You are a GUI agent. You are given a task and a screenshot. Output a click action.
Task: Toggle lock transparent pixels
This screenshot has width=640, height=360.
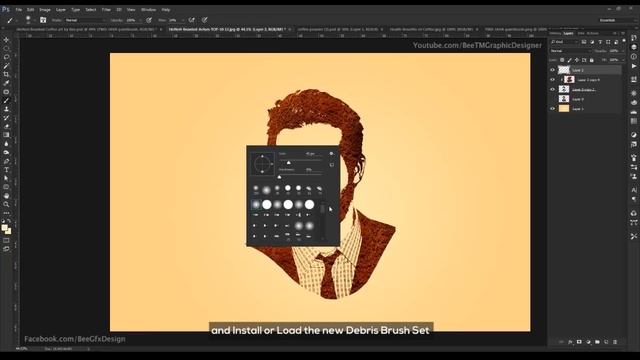562,60
